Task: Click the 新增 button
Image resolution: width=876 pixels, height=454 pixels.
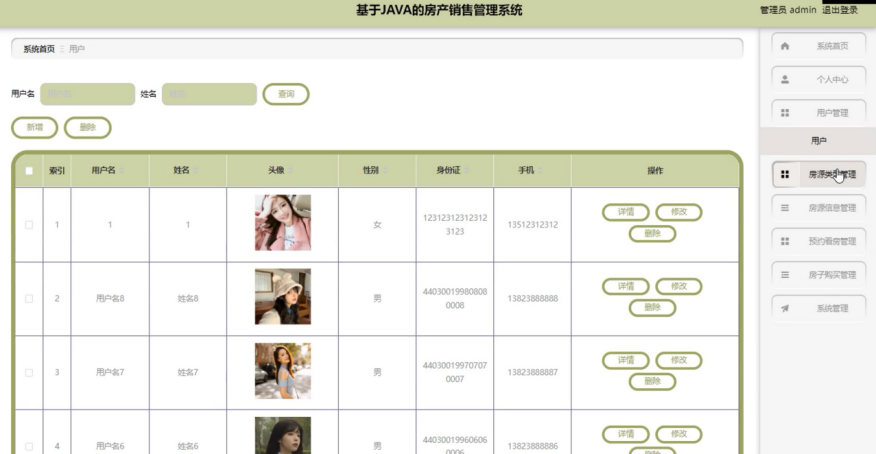Action: coord(35,127)
